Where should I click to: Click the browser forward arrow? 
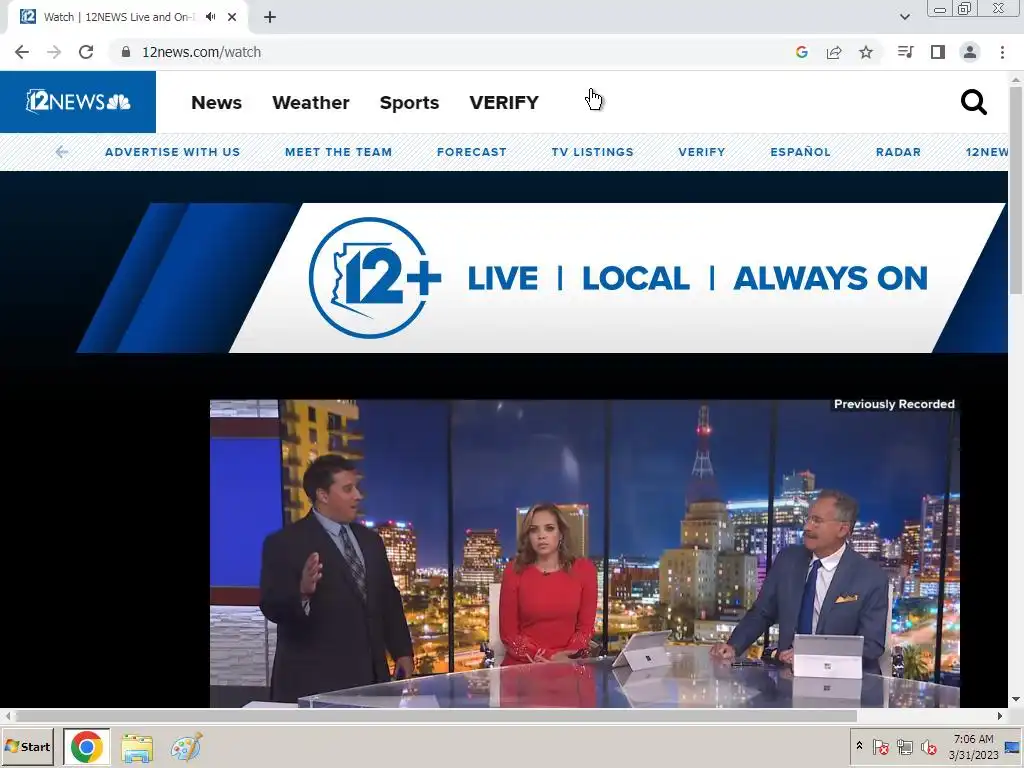click(x=54, y=52)
